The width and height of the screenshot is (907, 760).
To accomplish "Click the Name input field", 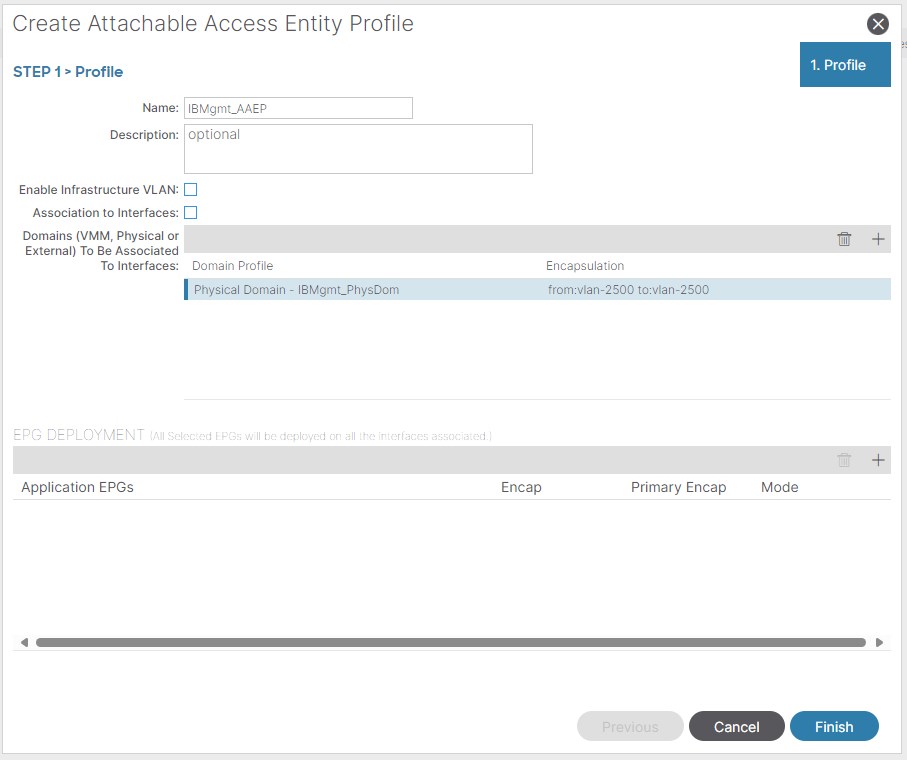I will coord(298,109).
